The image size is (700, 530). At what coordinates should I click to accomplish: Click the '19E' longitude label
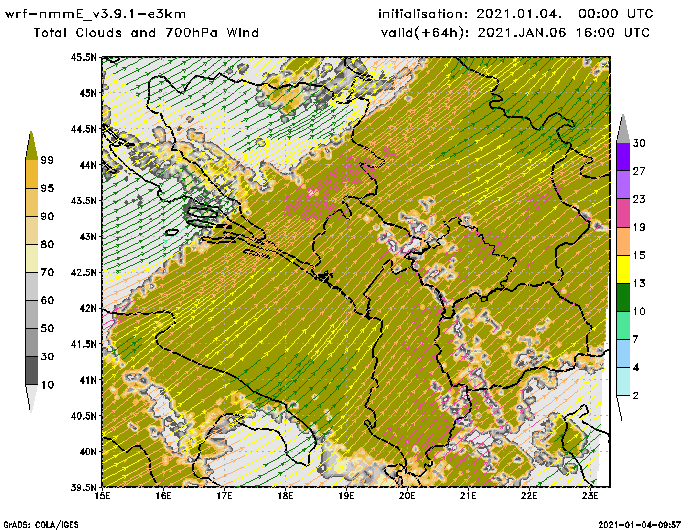pos(346,496)
